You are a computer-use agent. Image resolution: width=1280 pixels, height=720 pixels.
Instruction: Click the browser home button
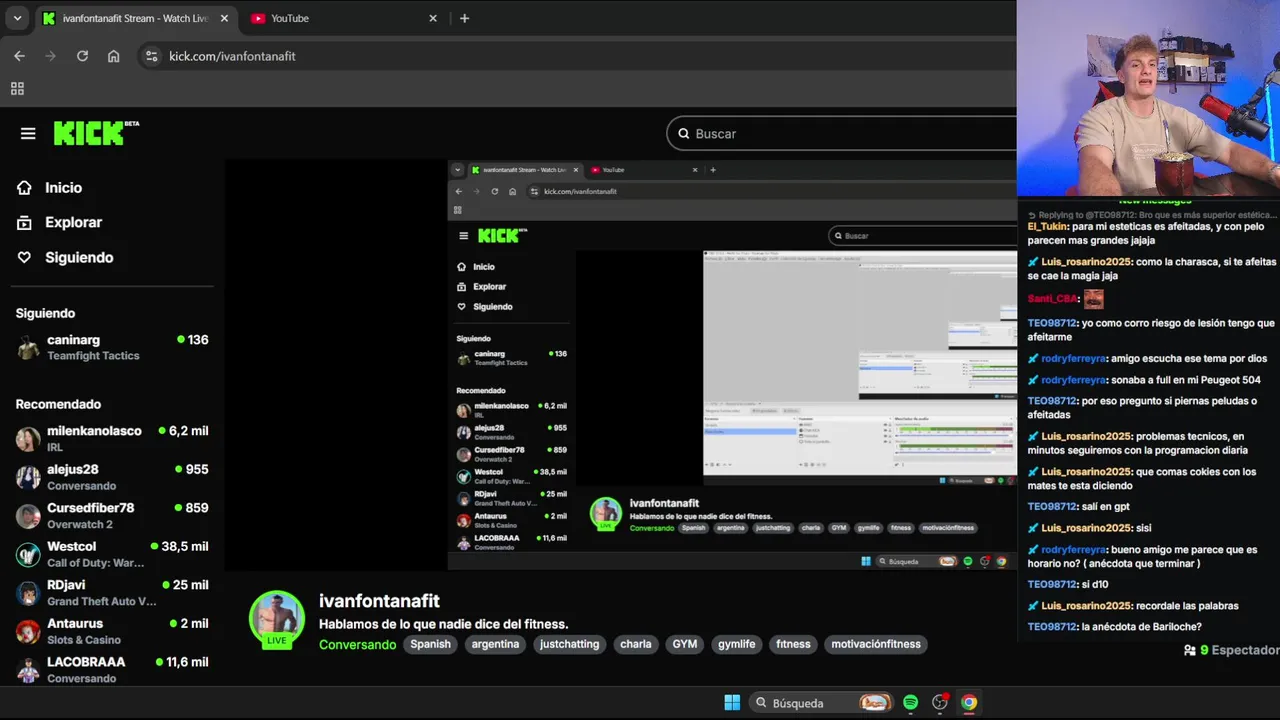pyautogui.click(x=114, y=56)
